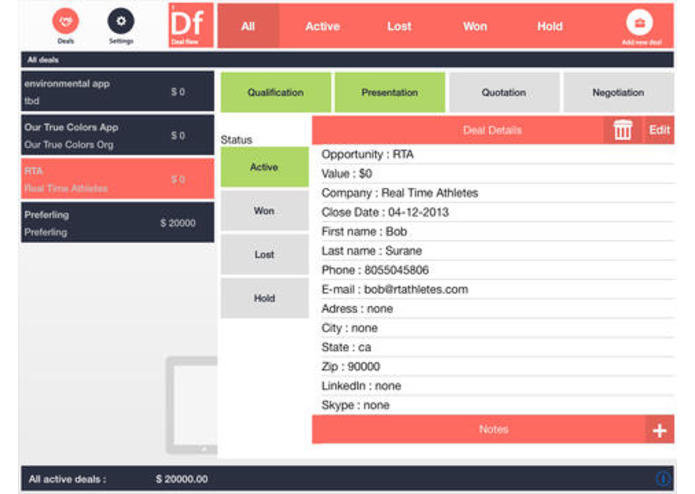Click the All deals header bar
695x494 pixels.
[x=348, y=60]
